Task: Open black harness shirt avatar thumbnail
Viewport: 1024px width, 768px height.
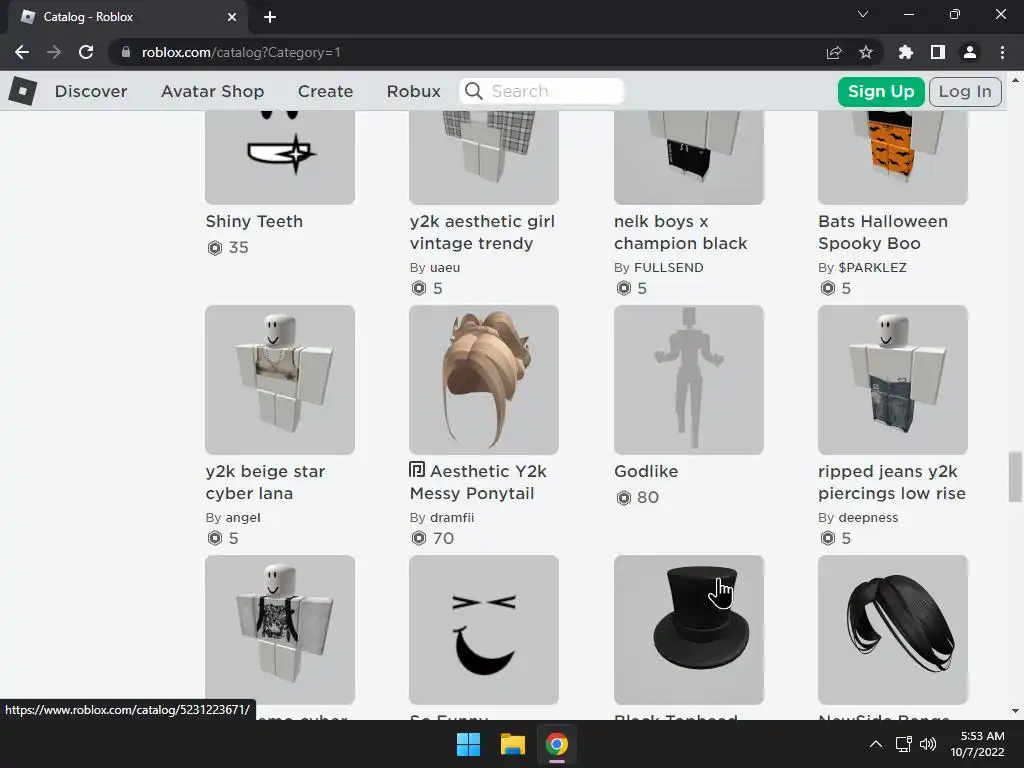Action: 280,630
